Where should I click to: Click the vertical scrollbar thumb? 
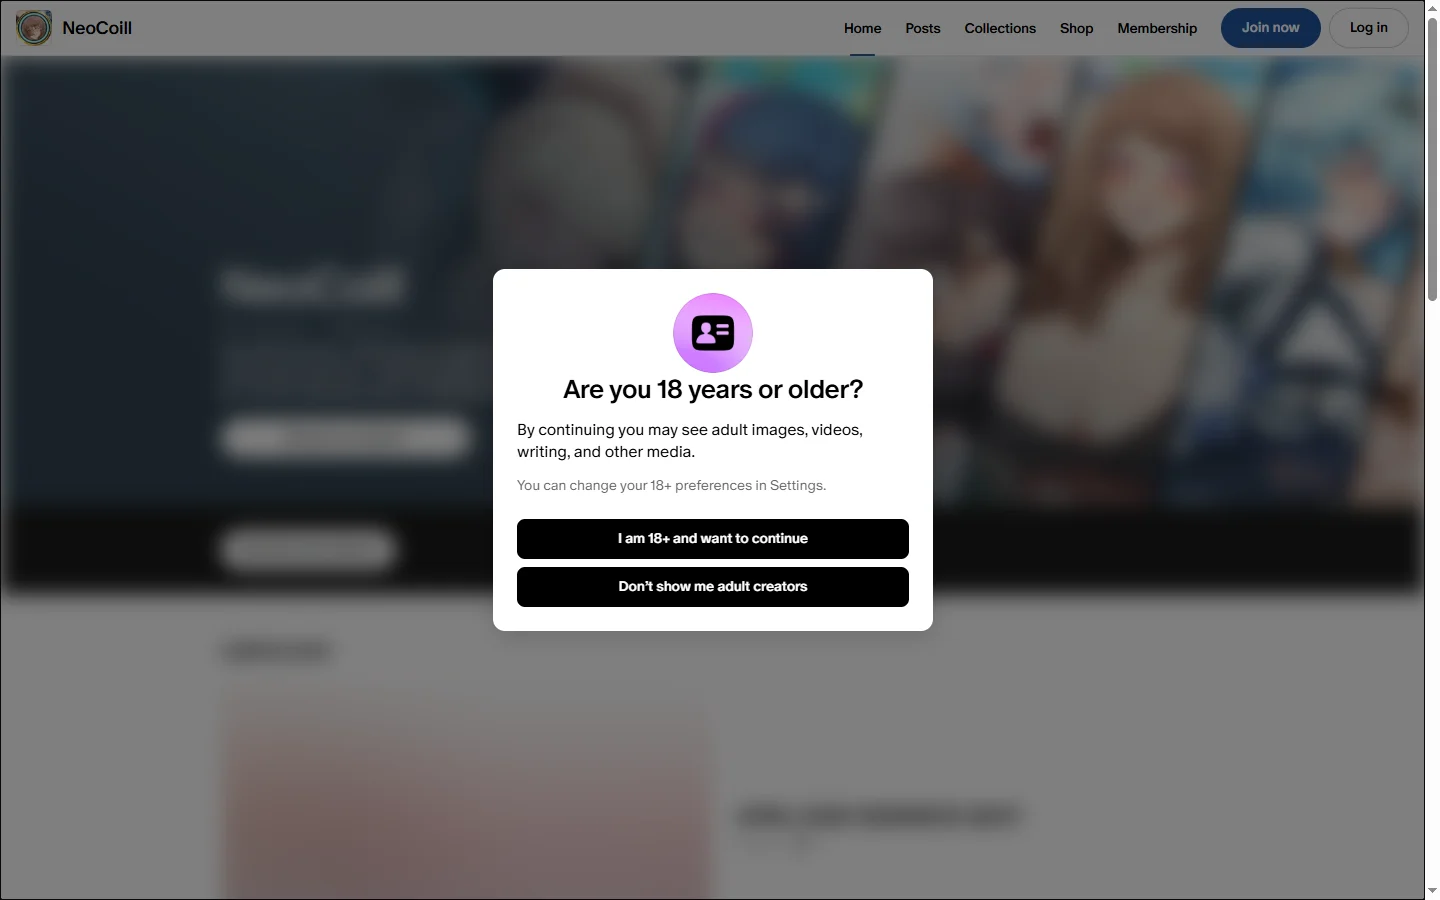(1432, 158)
